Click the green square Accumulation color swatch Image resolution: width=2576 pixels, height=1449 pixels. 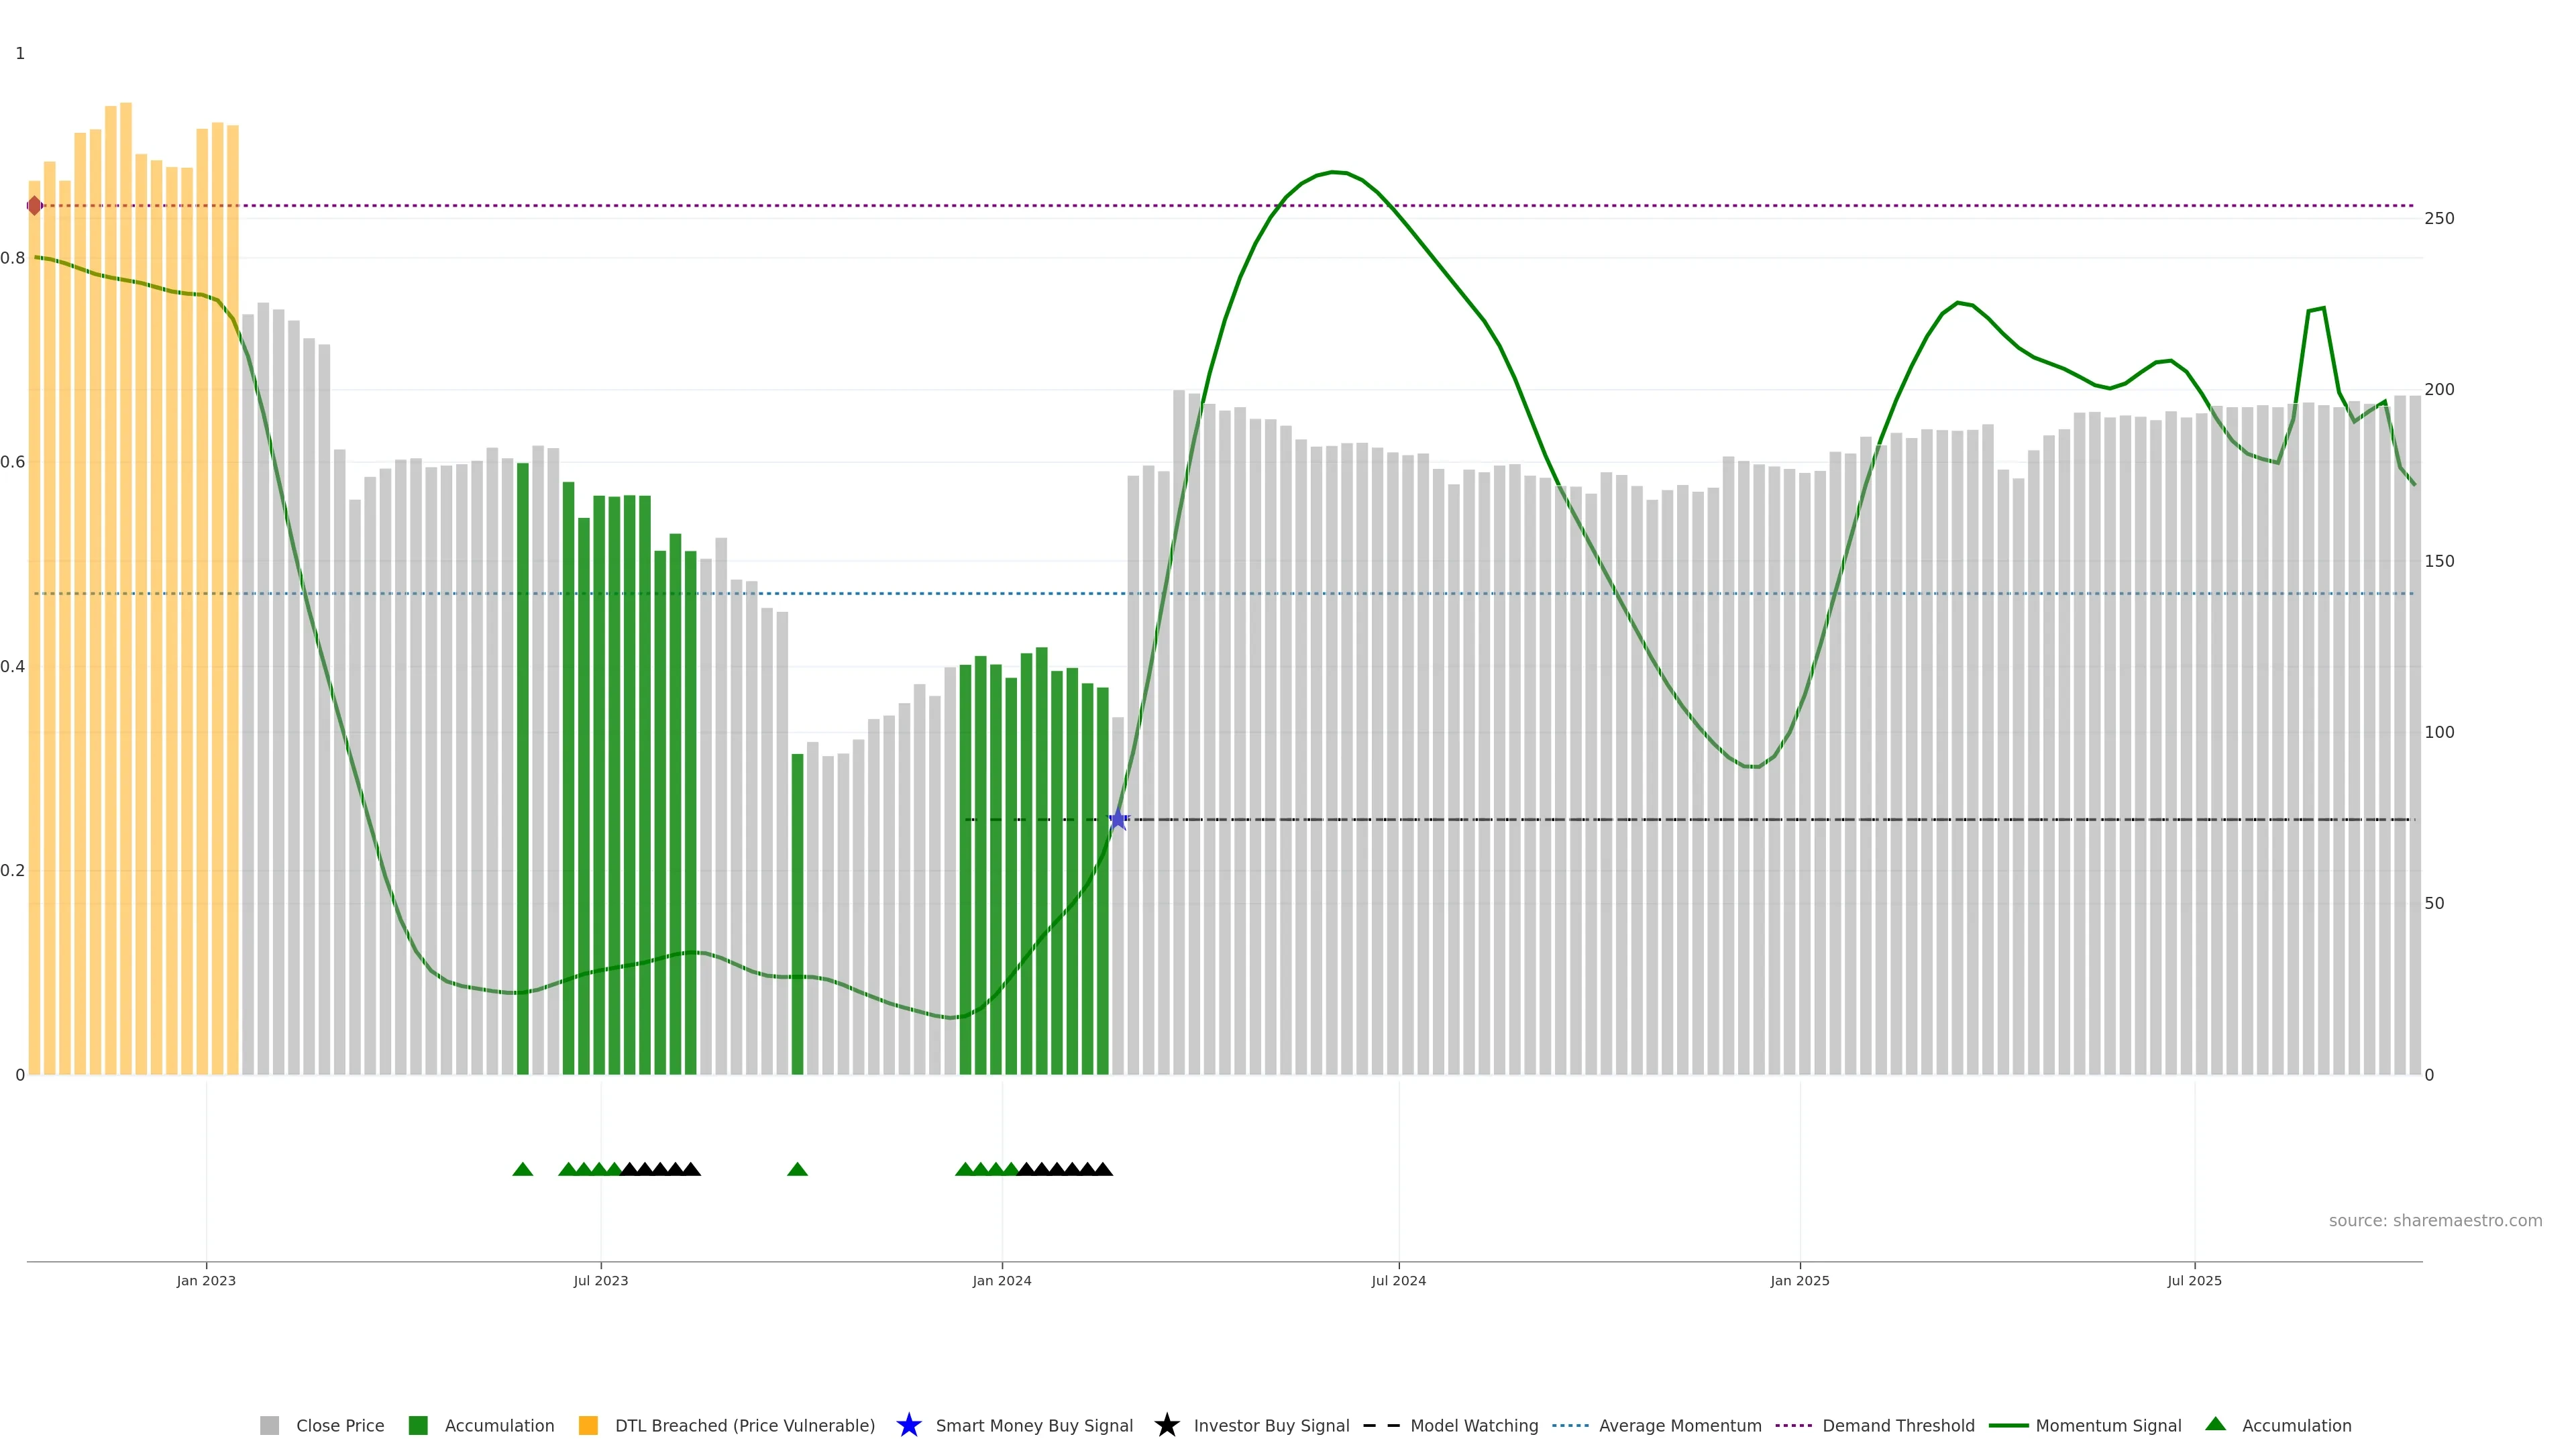tap(418, 1425)
